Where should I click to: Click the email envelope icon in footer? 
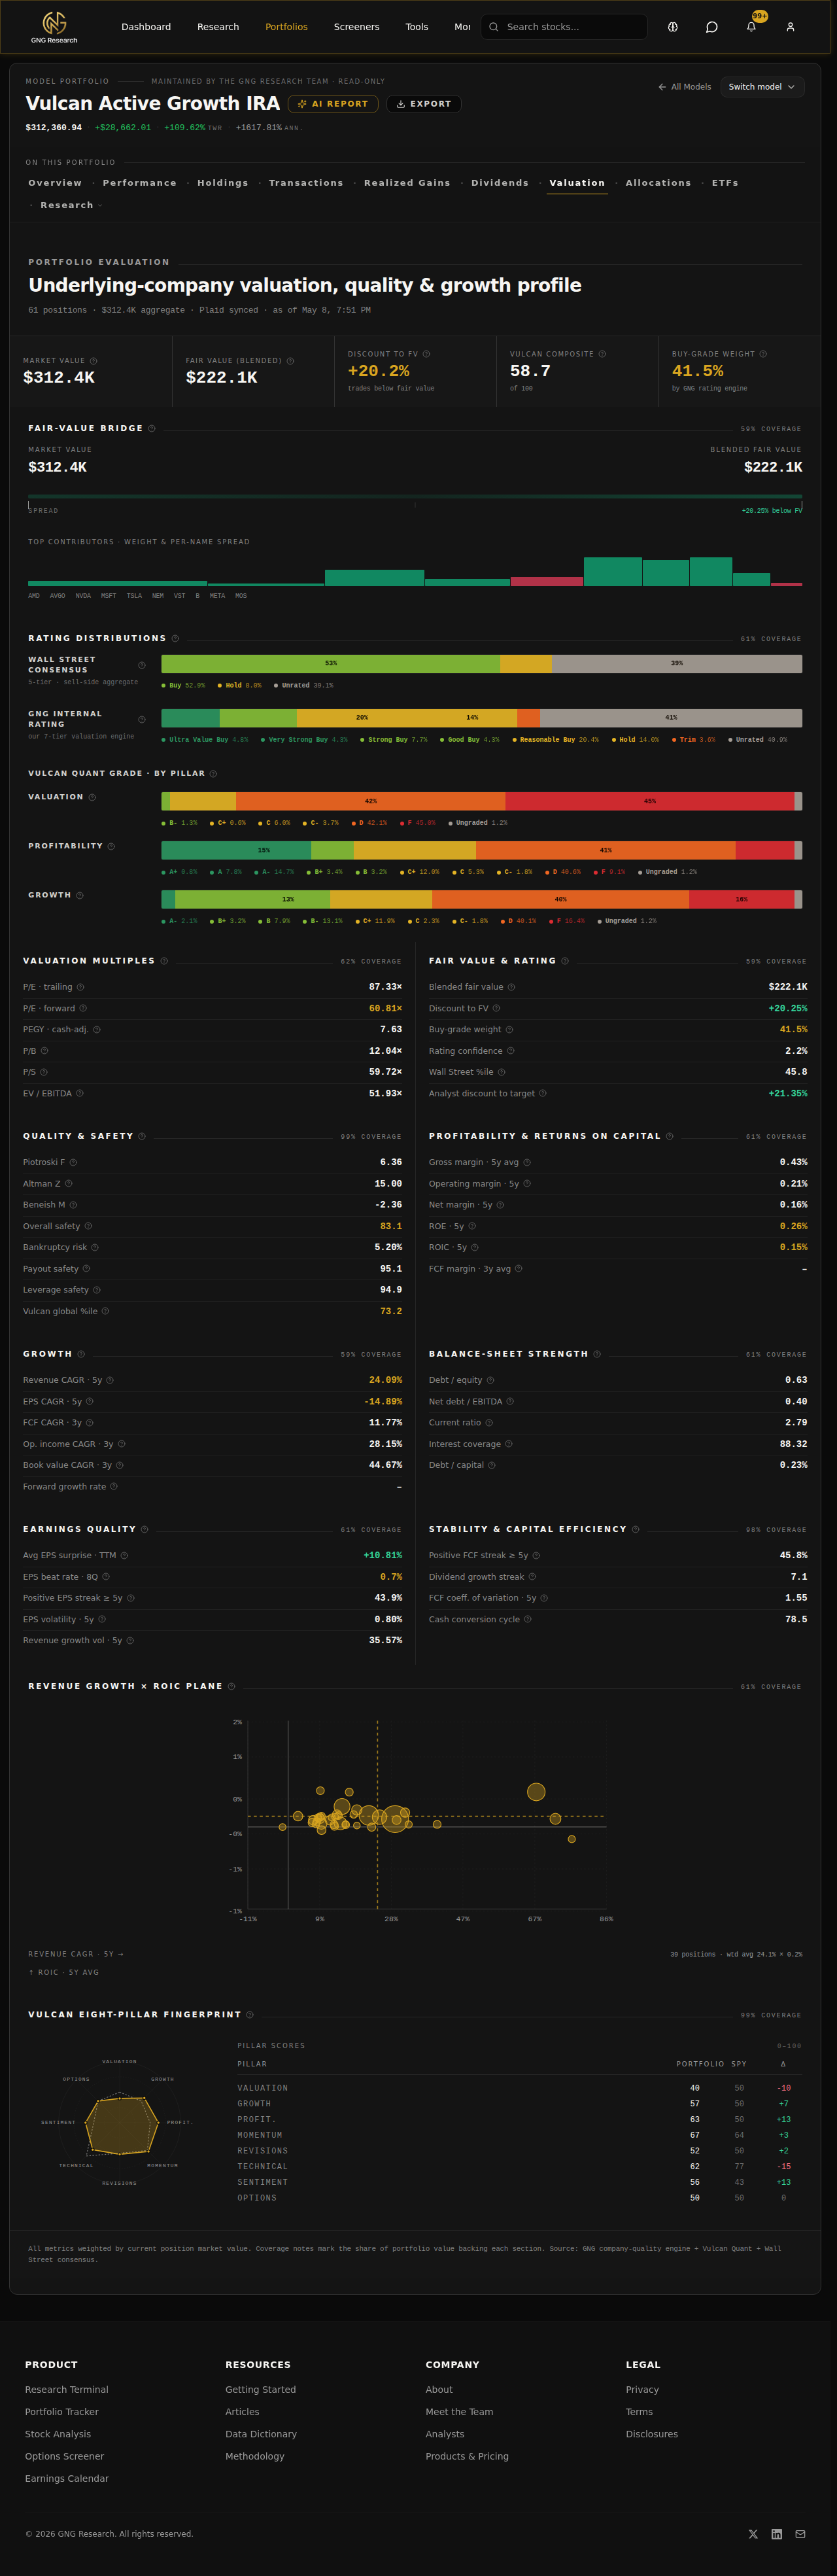[x=800, y=2534]
